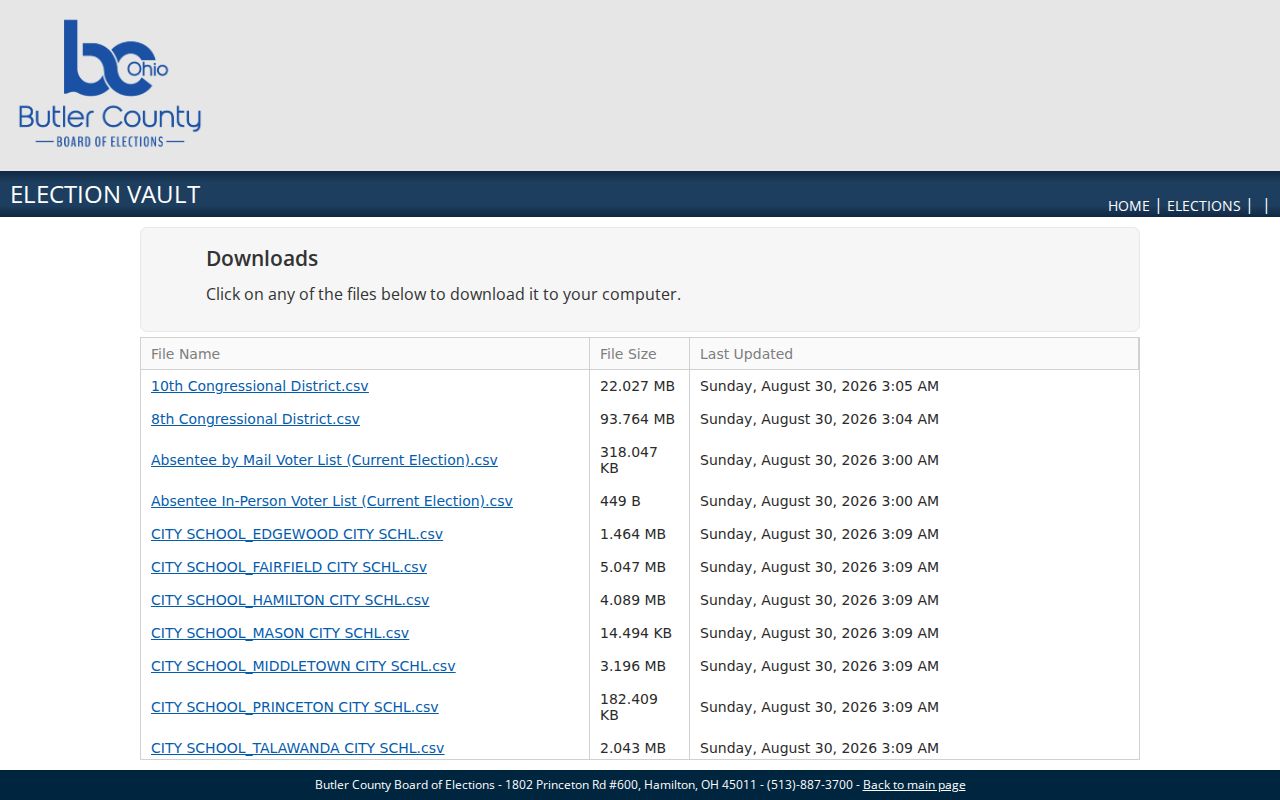Download CITY SCHOOL_TALAWANDA CITY SCHL.csv

[x=298, y=748]
